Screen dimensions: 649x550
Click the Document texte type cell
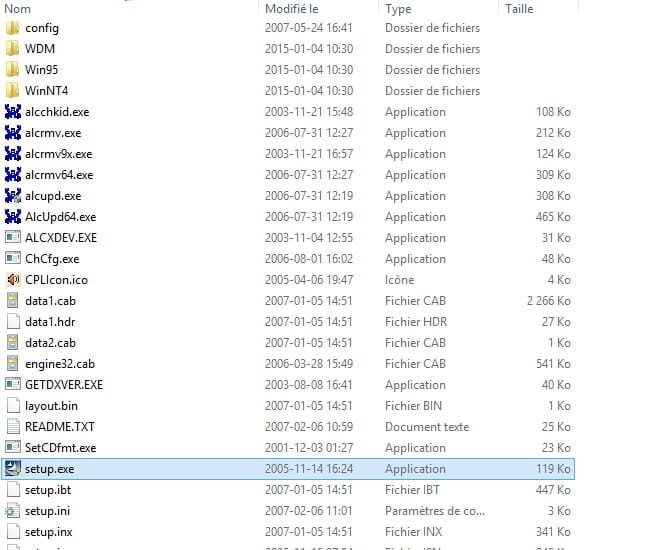point(427,427)
